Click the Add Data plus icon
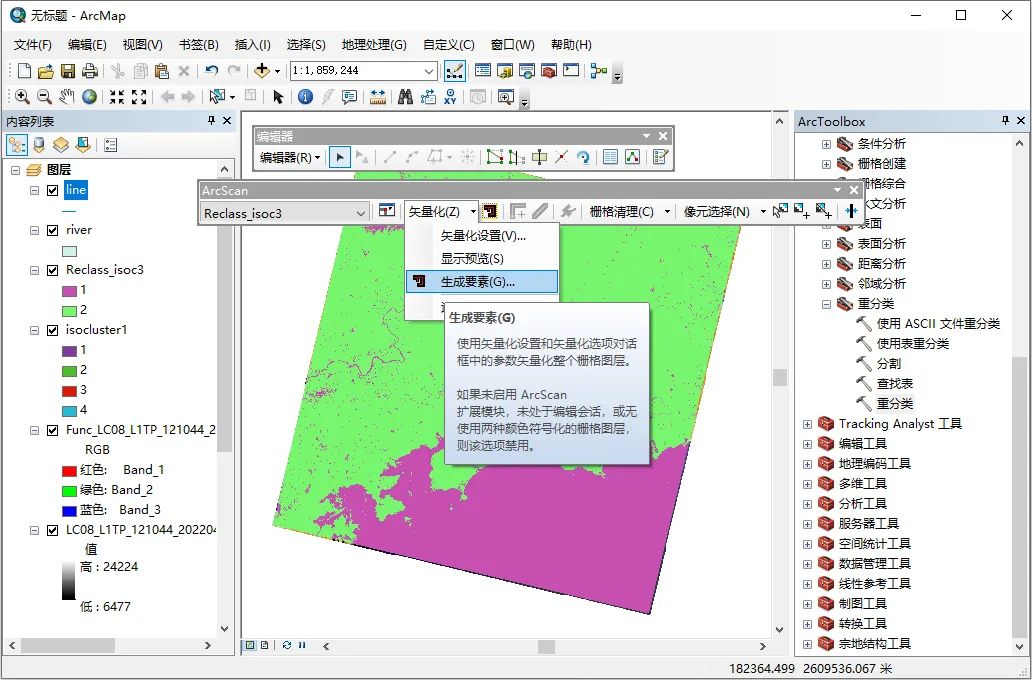This screenshot has width=1032, height=680. point(262,70)
